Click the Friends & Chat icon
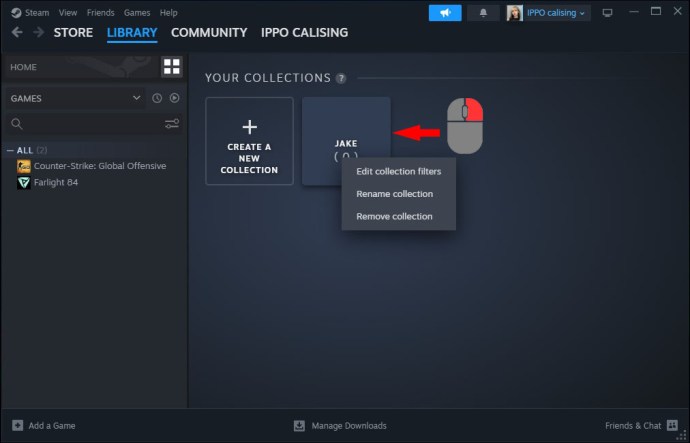 [672, 425]
